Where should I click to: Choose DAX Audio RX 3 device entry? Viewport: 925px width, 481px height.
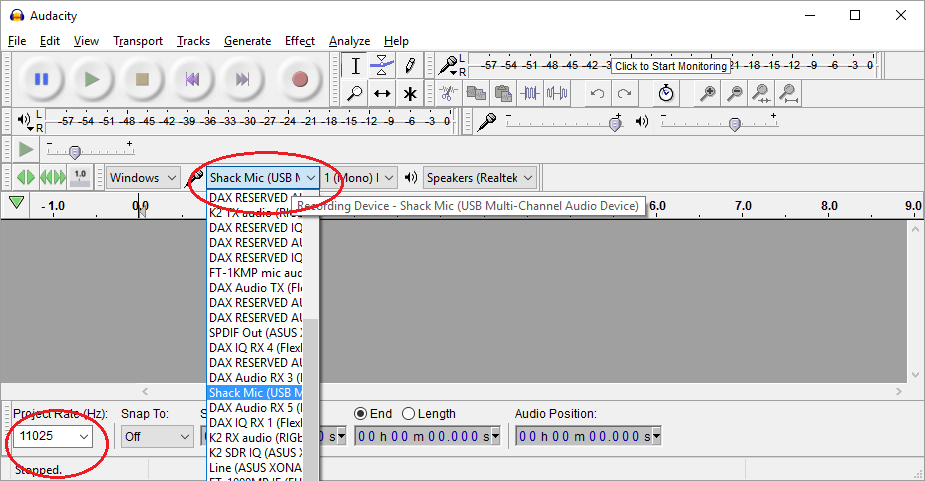(255, 378)
